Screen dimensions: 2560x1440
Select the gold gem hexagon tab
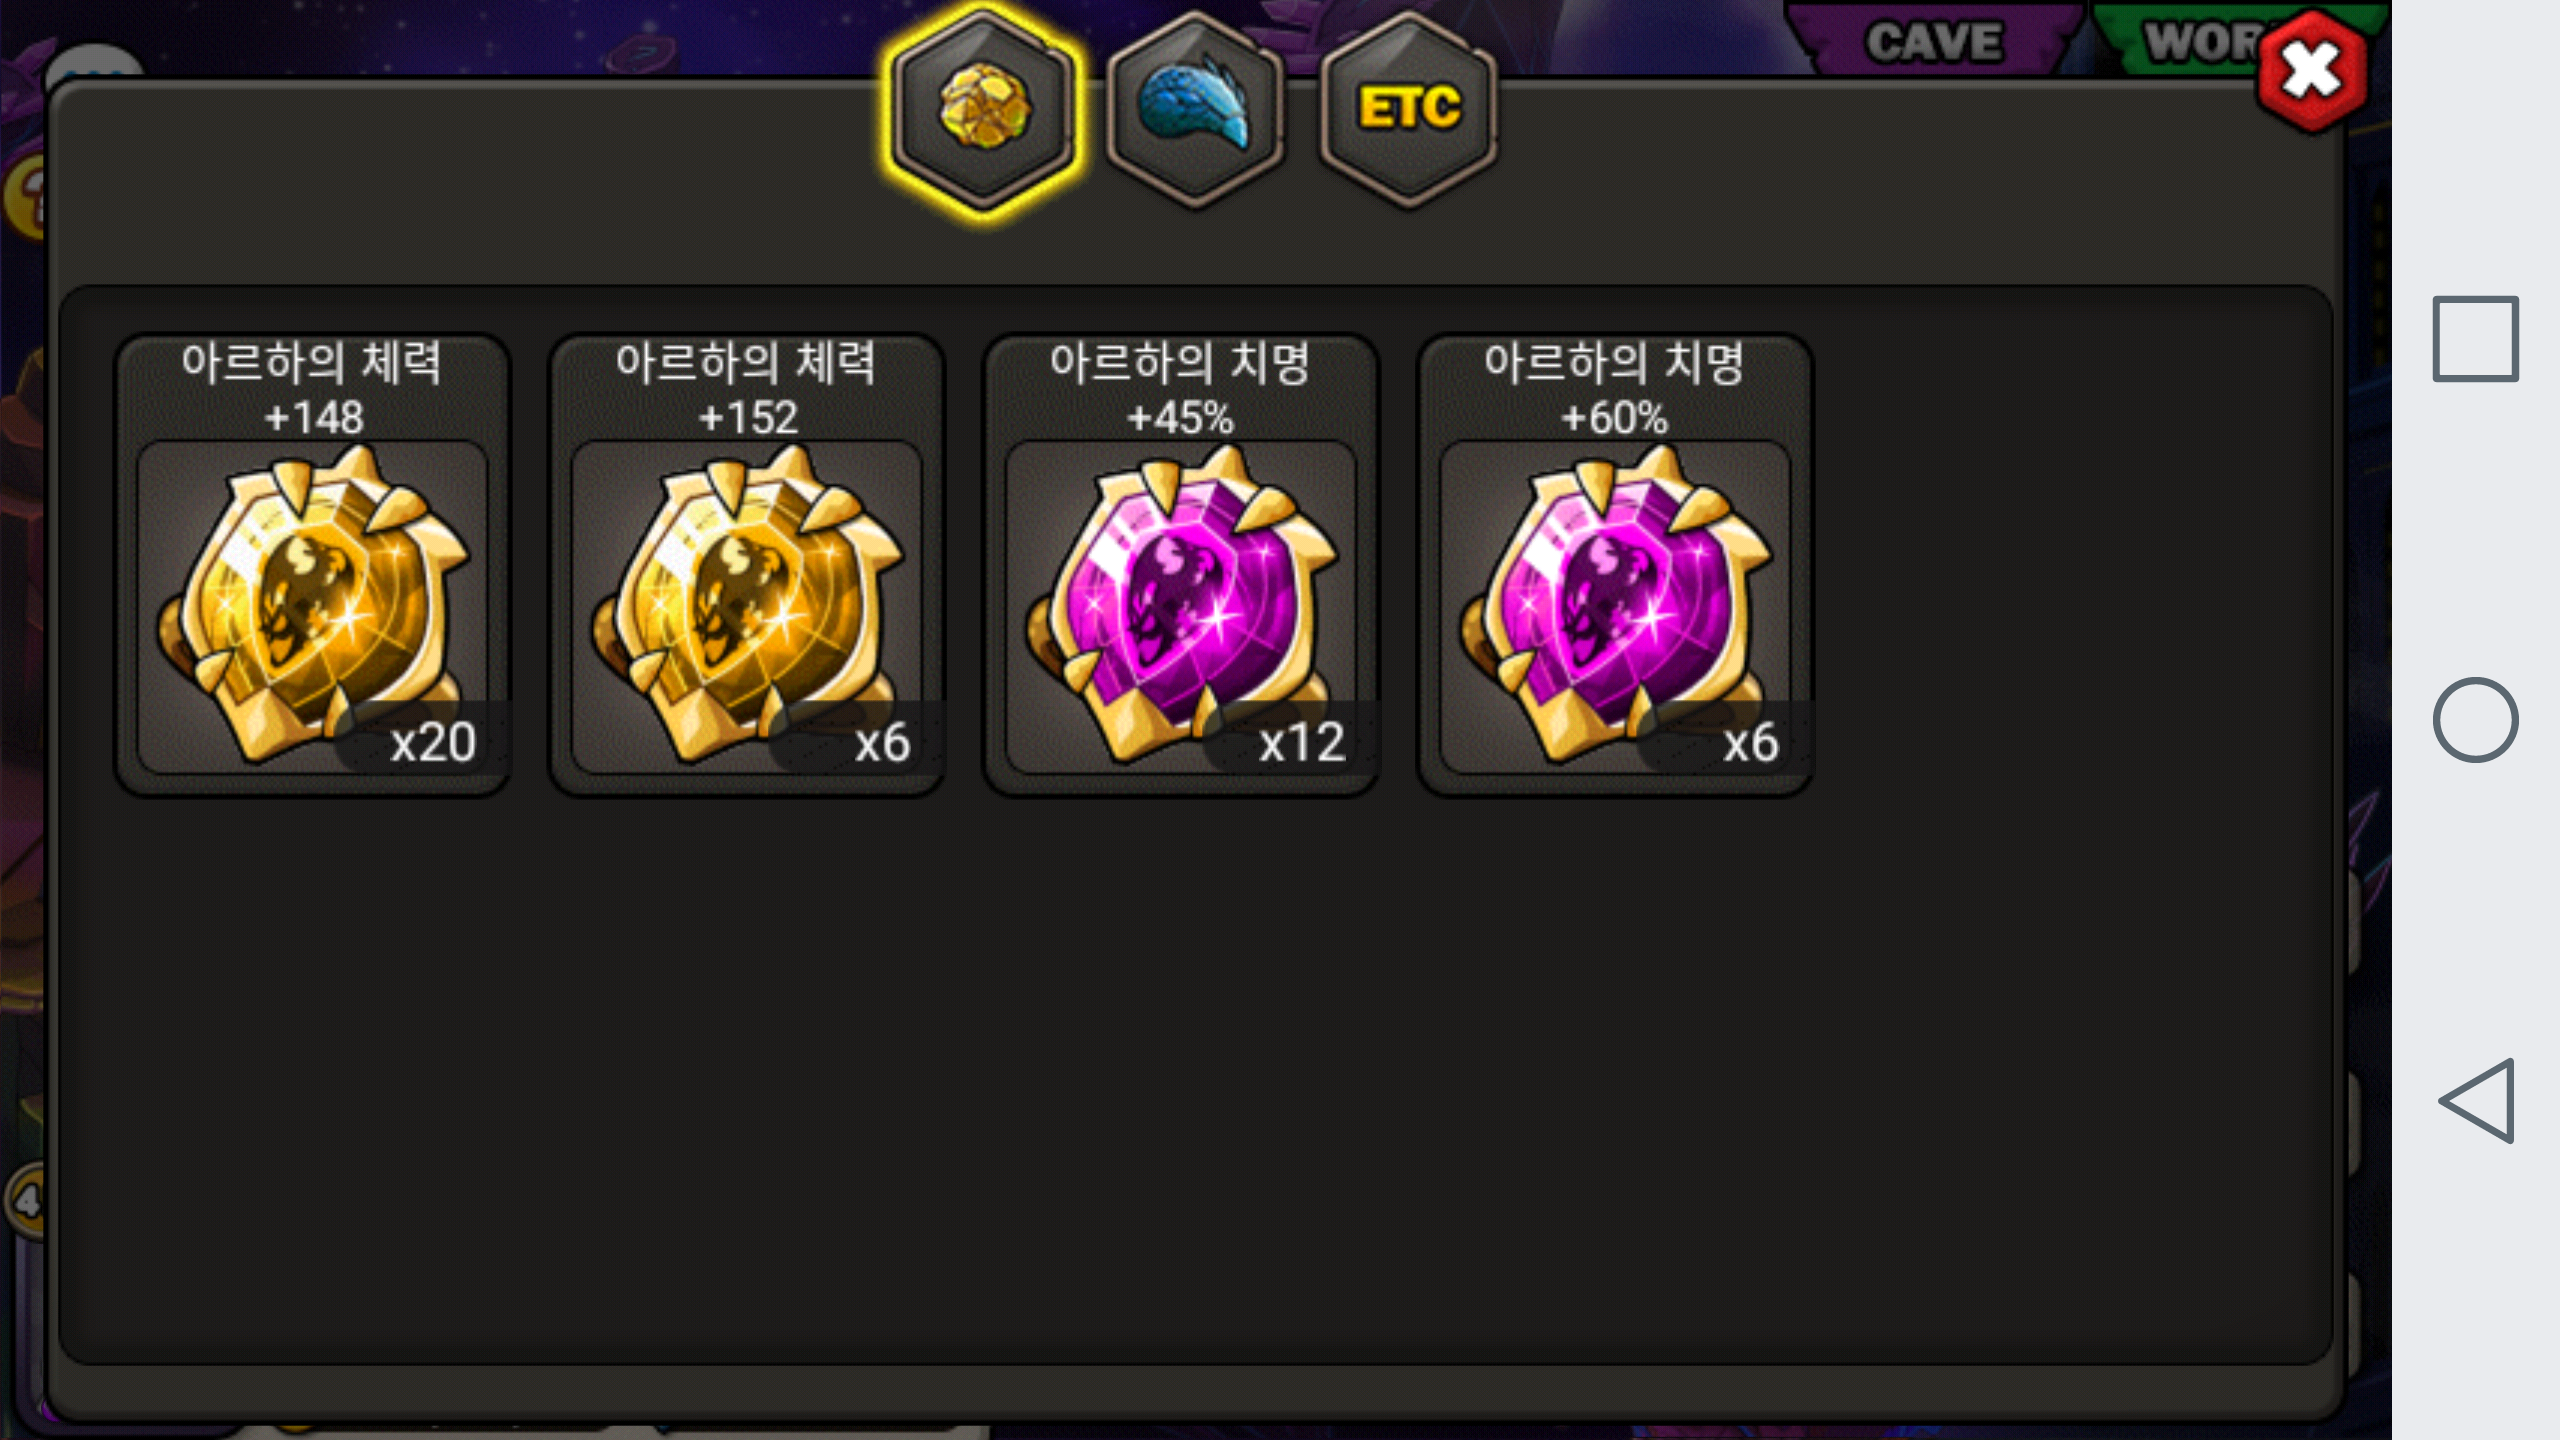click(984, 110)
